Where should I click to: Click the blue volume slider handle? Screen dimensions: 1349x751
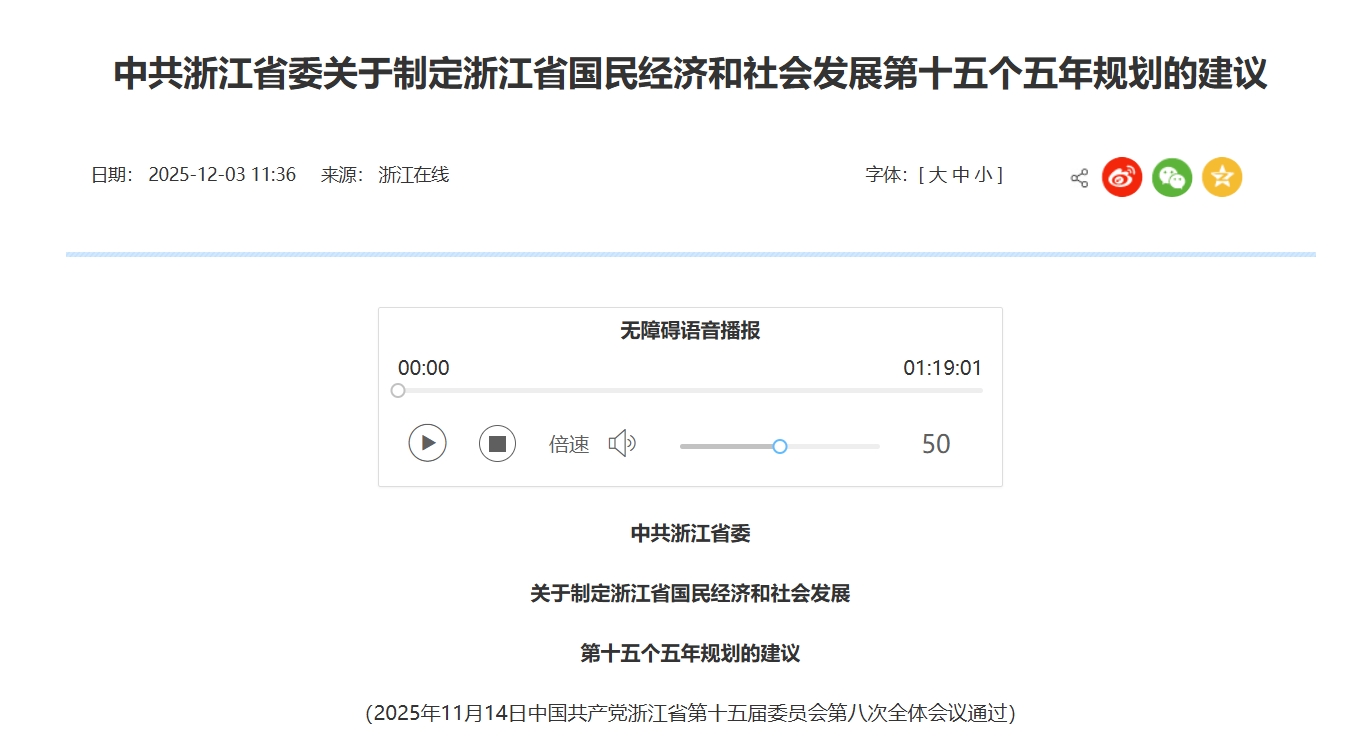[780, 446]
